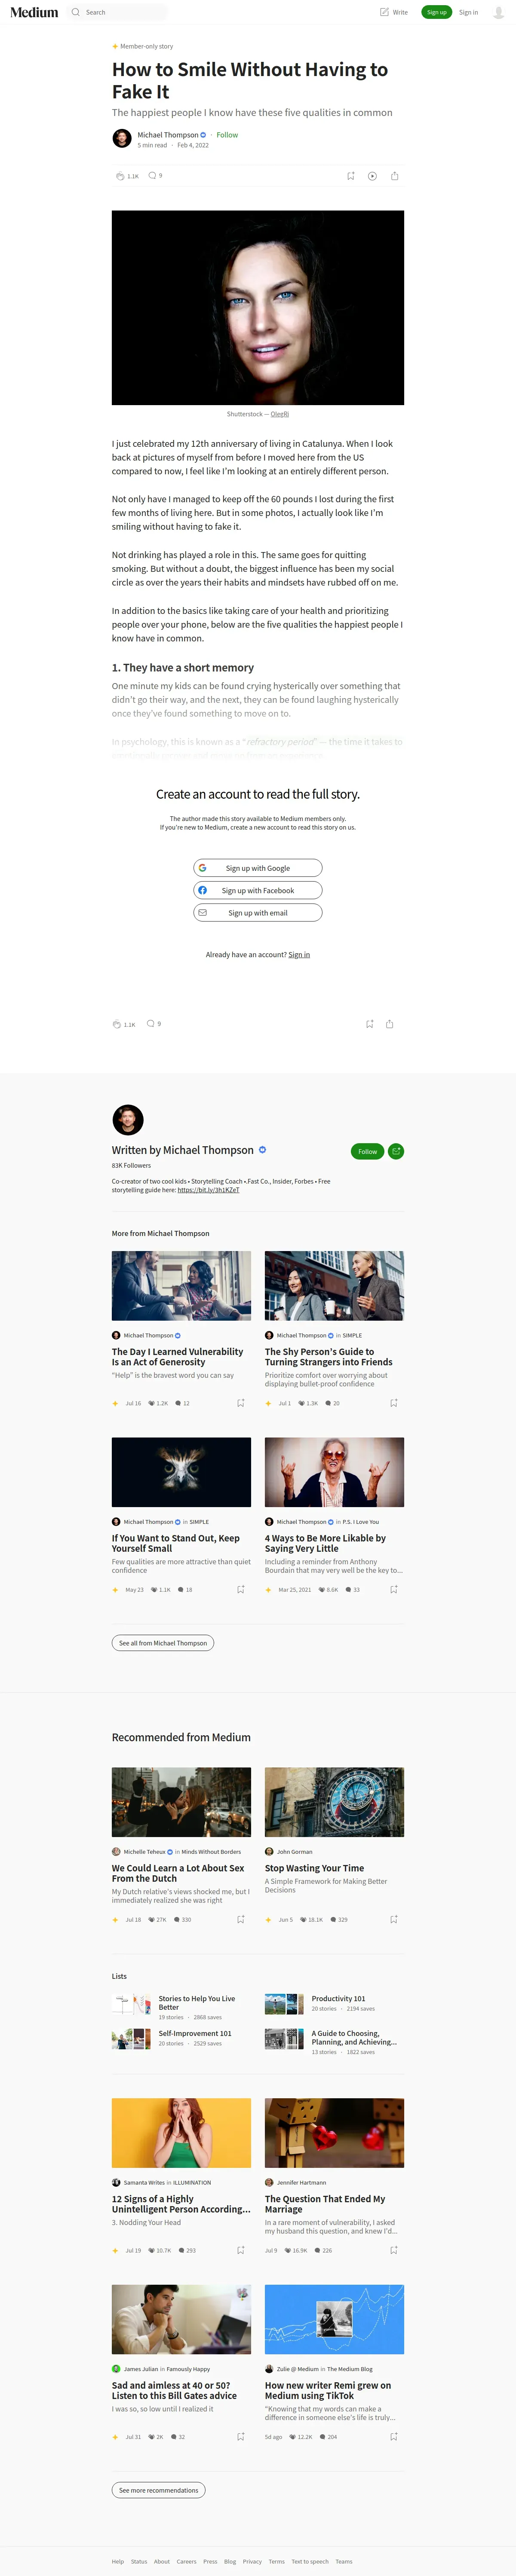Click the Write pencil icon

pos(384,12)
